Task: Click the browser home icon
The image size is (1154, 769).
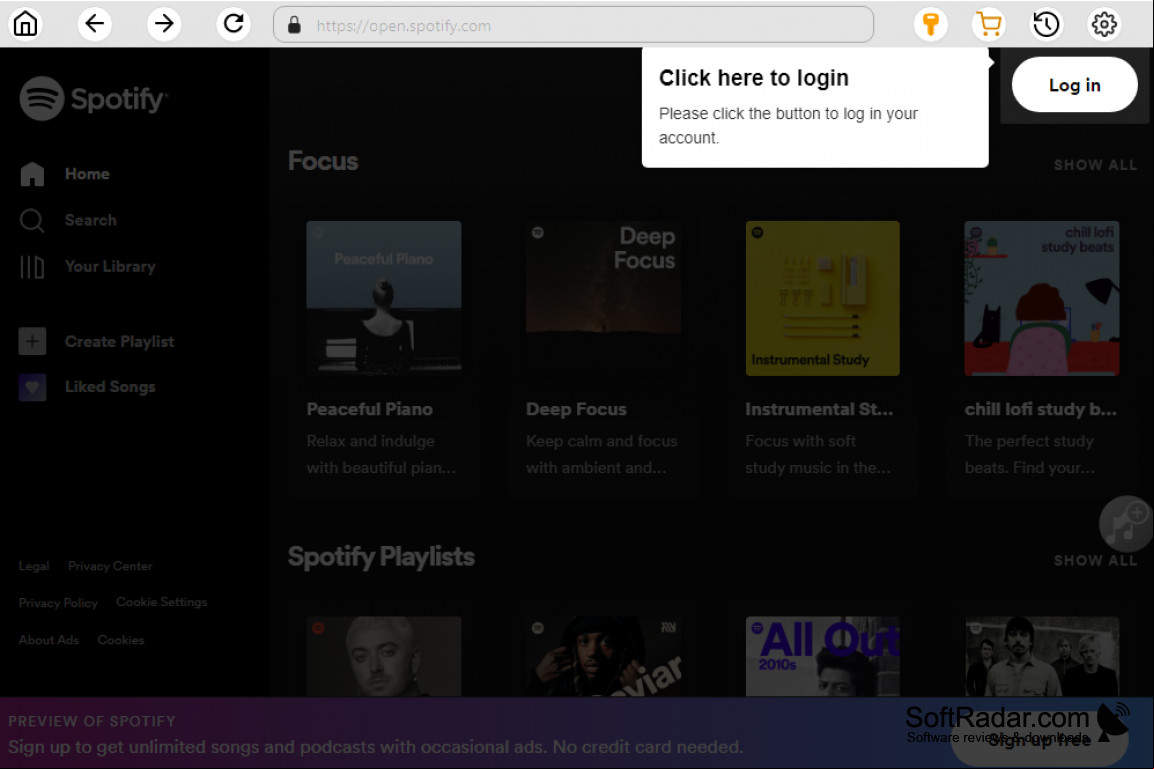Action: tap(26, 24)
